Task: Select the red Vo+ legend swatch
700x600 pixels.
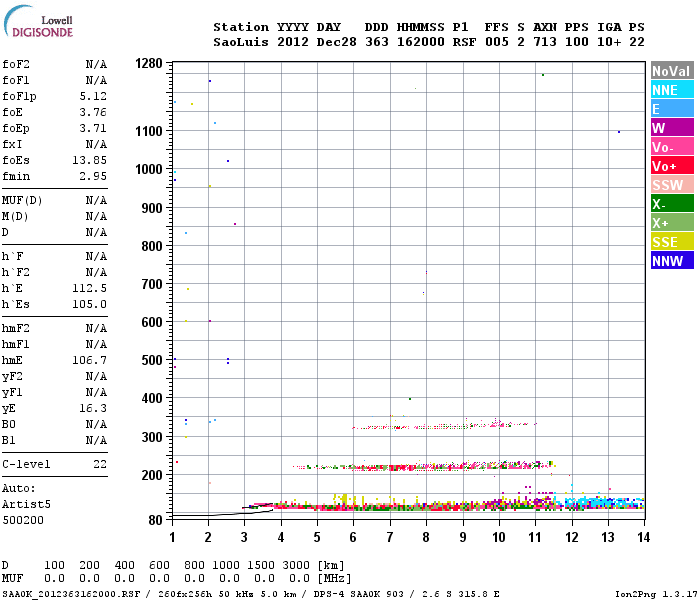Action: pyautogui.click(x=672, y=166)
